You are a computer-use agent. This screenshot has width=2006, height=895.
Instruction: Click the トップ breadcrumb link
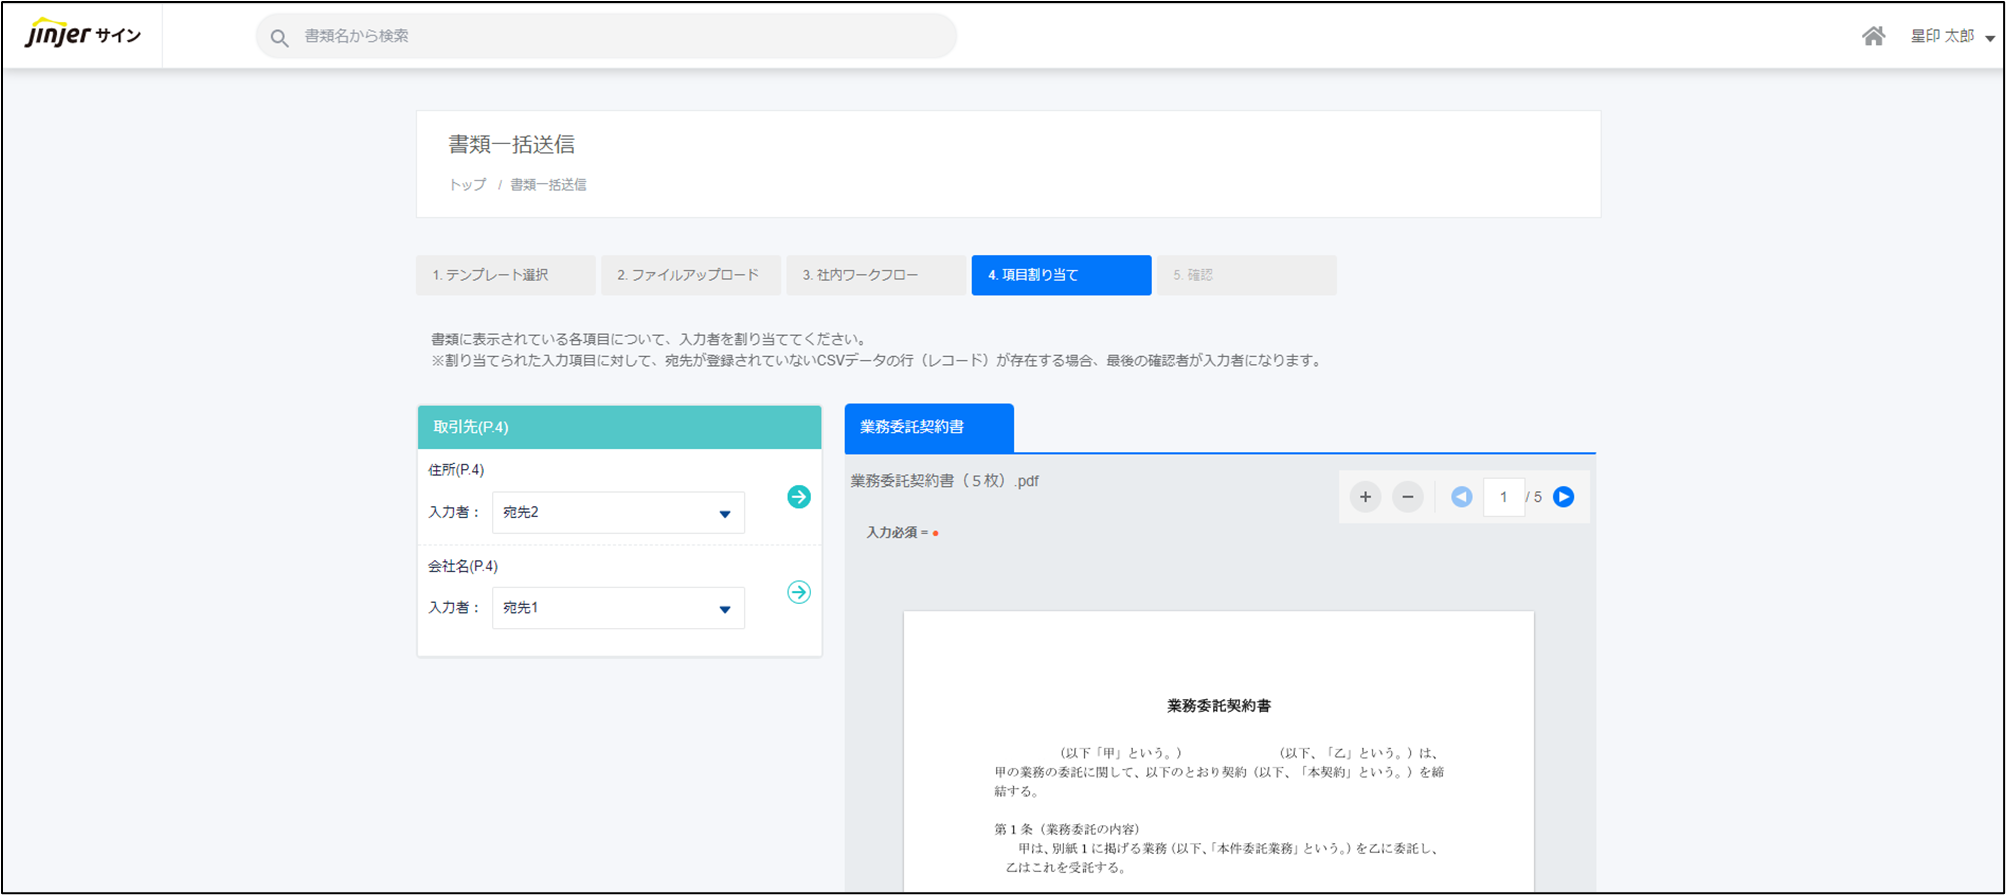point(467,185)
